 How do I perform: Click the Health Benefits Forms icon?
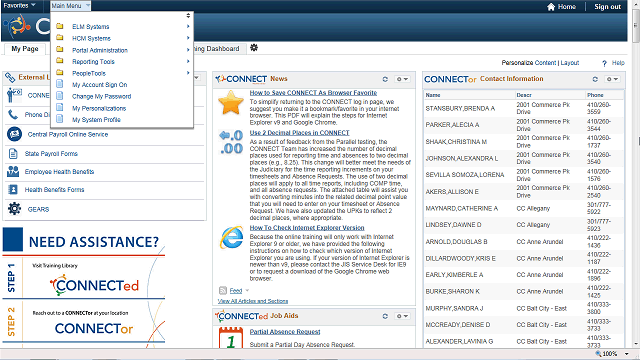(13, 189)
